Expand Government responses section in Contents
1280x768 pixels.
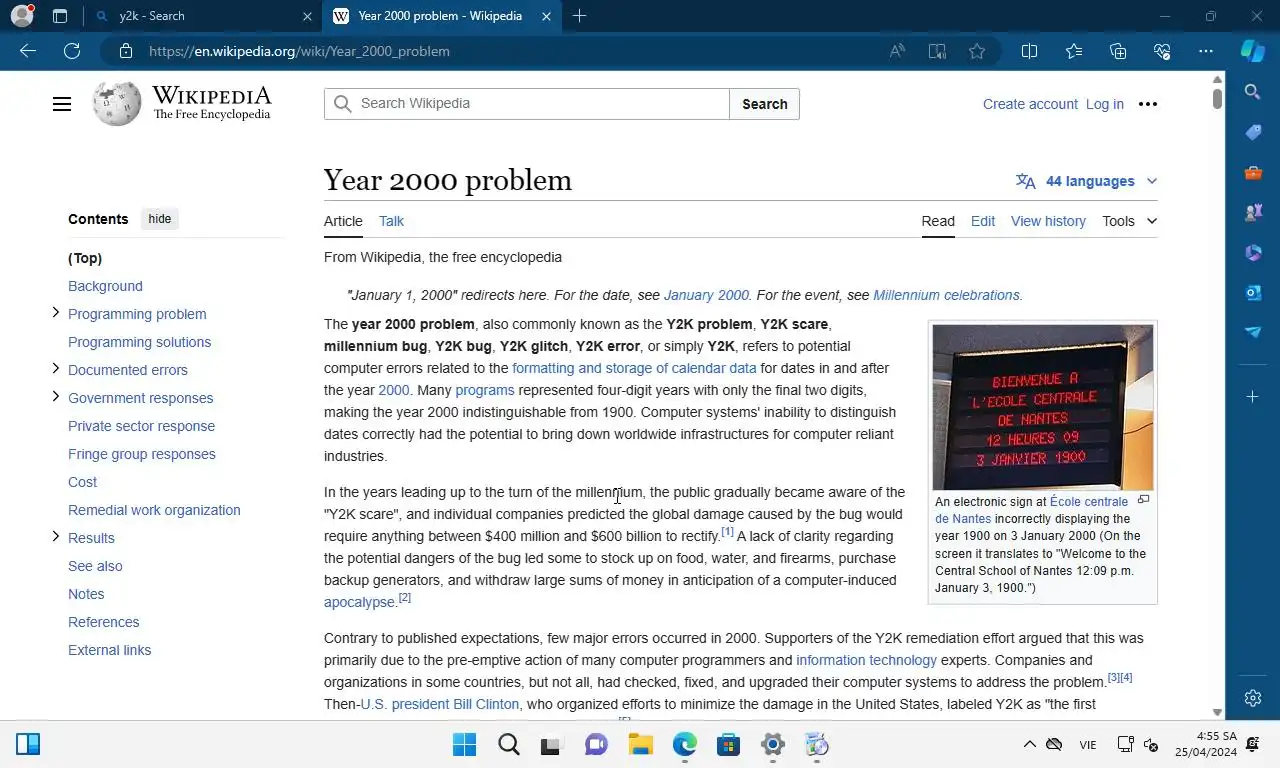pyautogui.click(x=56, y=397)
